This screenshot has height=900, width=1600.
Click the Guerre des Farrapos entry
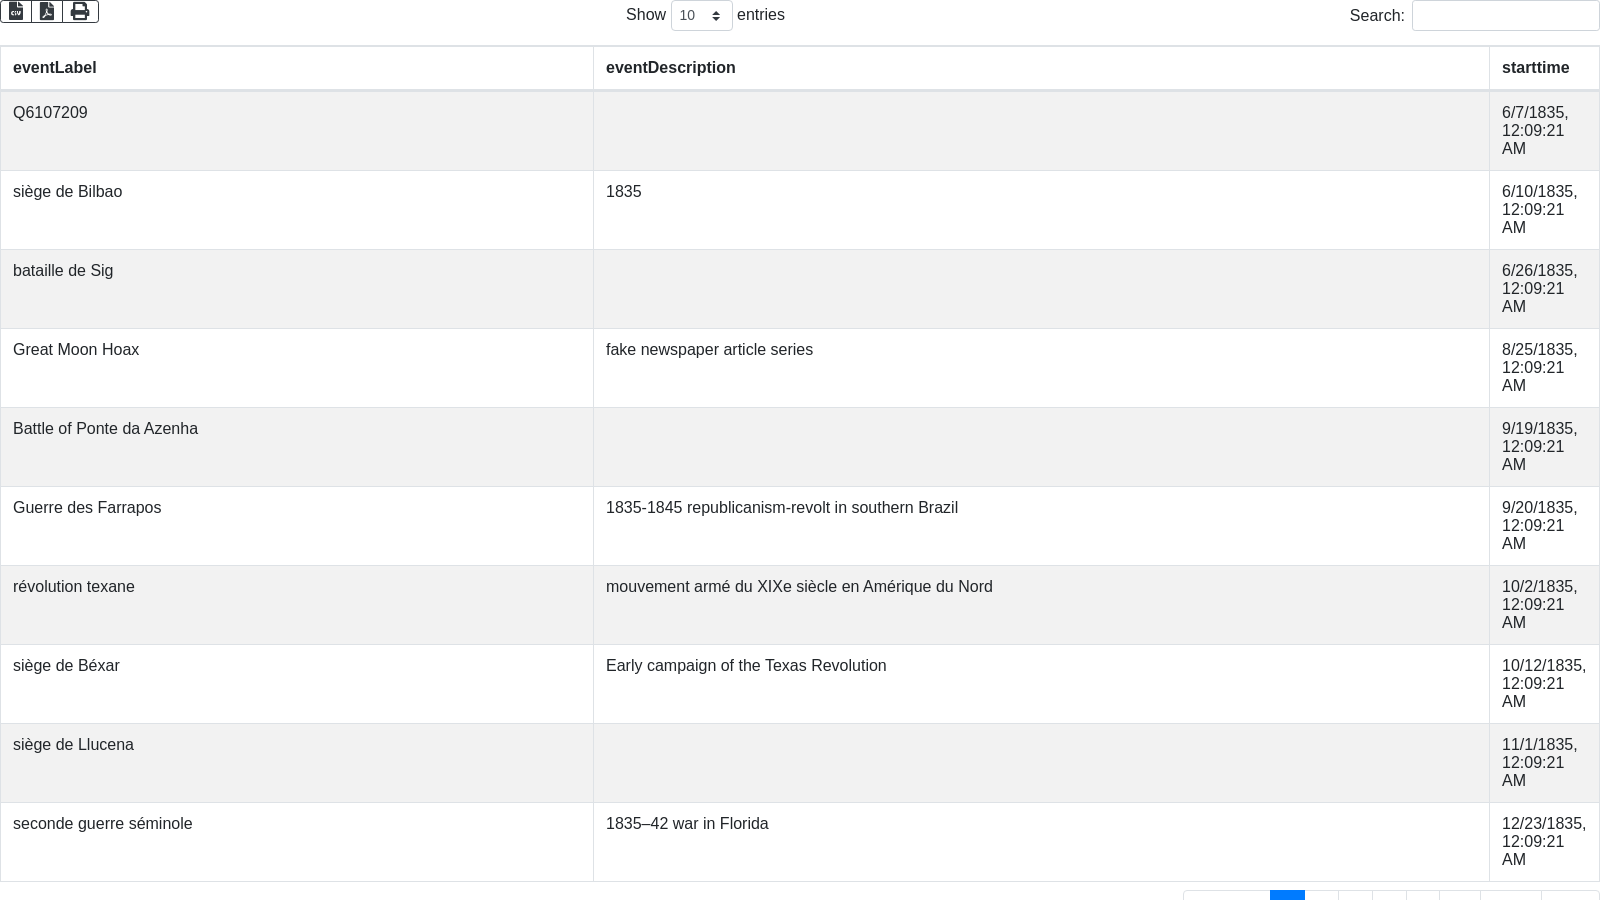pos(87,508)
